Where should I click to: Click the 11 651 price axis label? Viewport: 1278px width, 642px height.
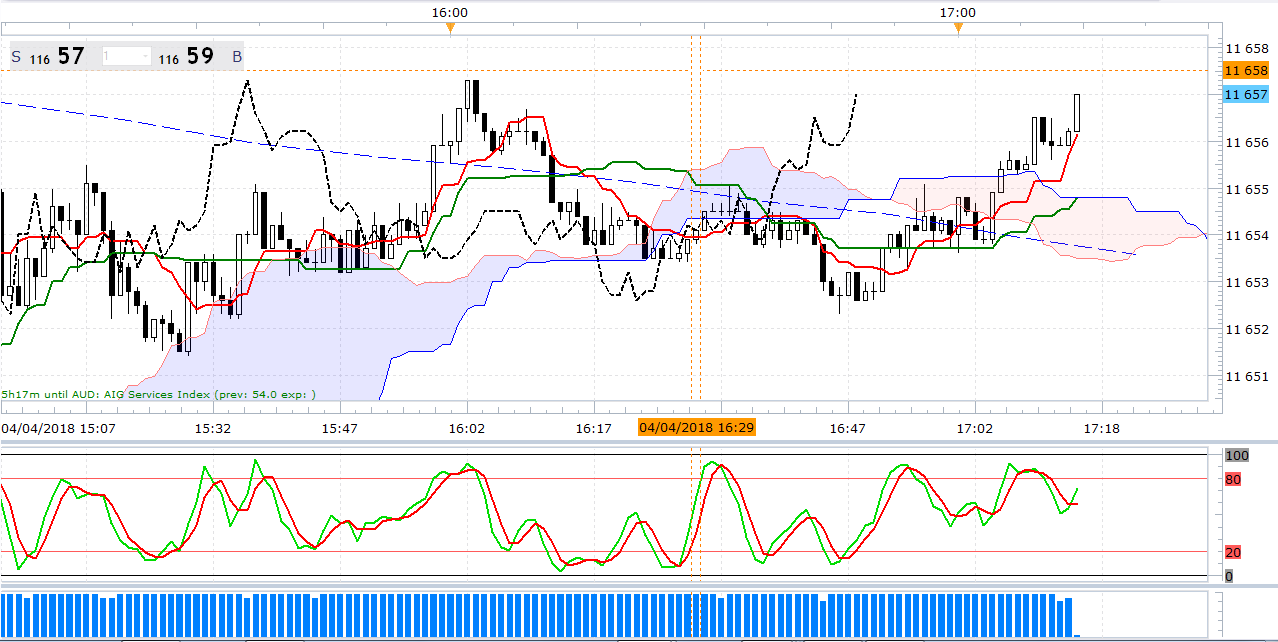click(1246, 376)
